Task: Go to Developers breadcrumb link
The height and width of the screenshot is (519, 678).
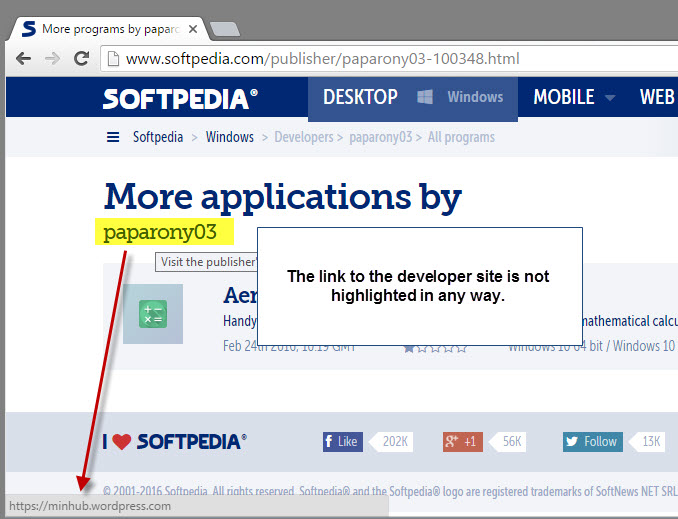Action: coord(304,137)
